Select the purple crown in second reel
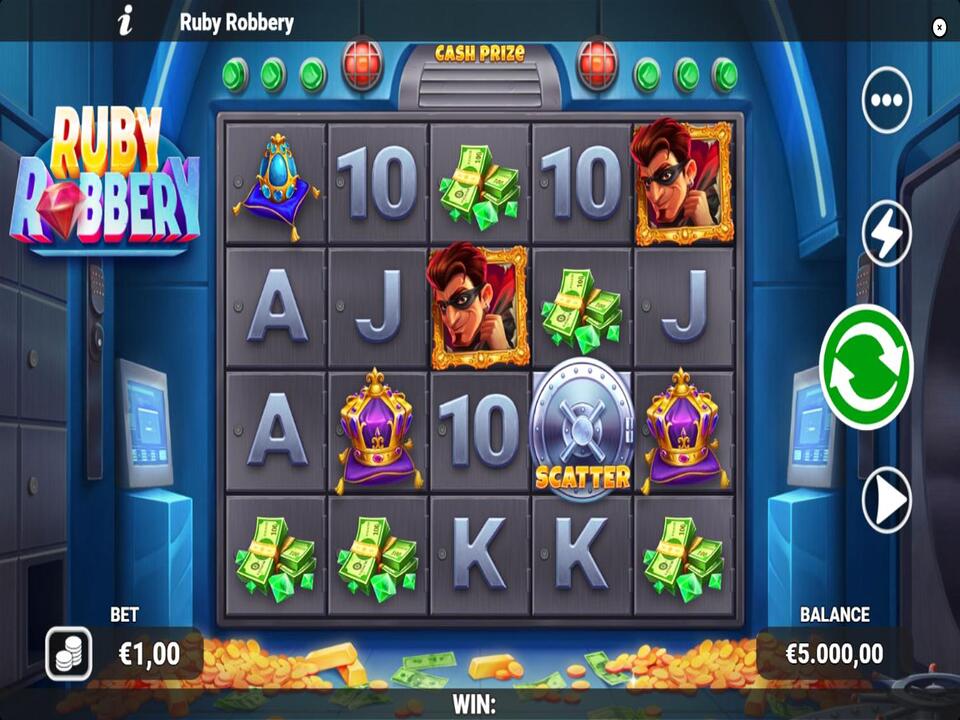 [x=378, y=432]
